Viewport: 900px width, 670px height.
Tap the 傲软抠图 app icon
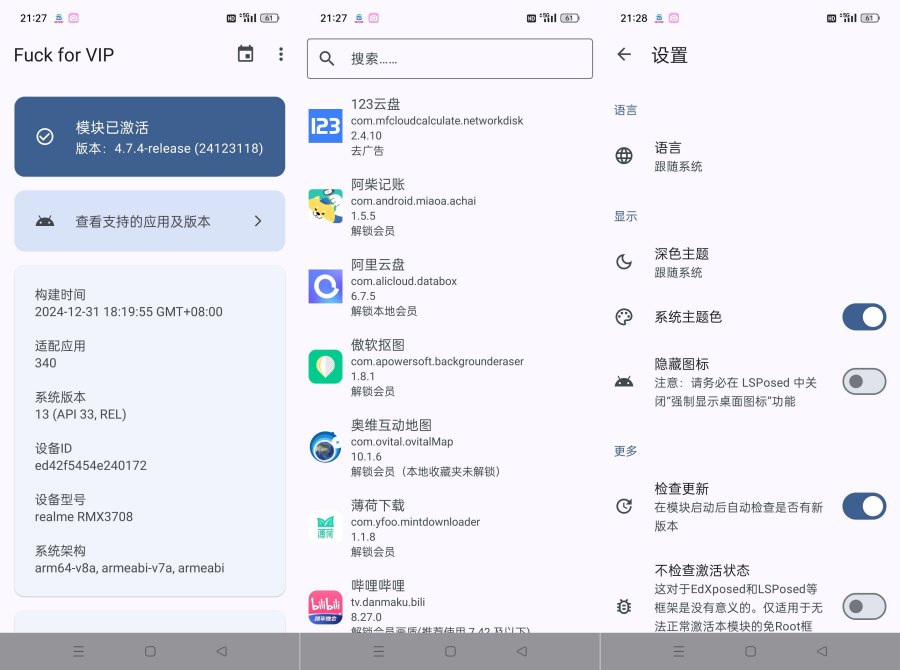[x=325, y=366]
